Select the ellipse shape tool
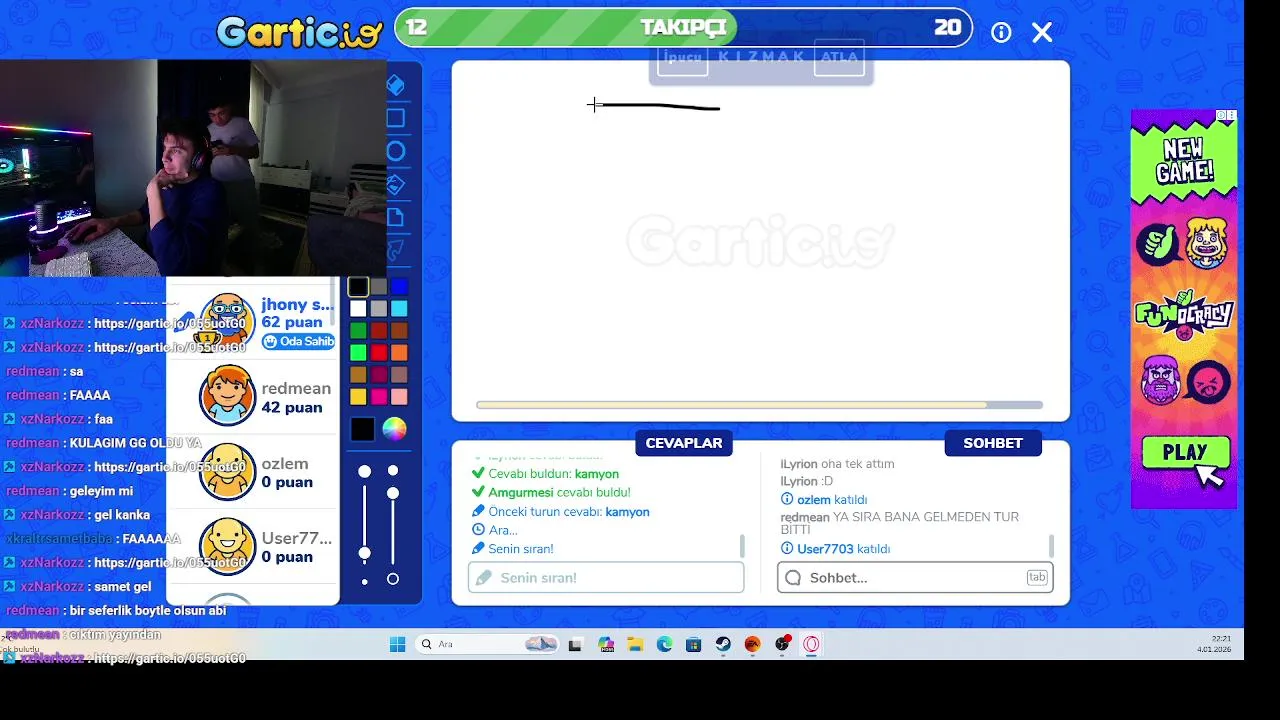The image size is (1280, 720). (x=396, y=151)
